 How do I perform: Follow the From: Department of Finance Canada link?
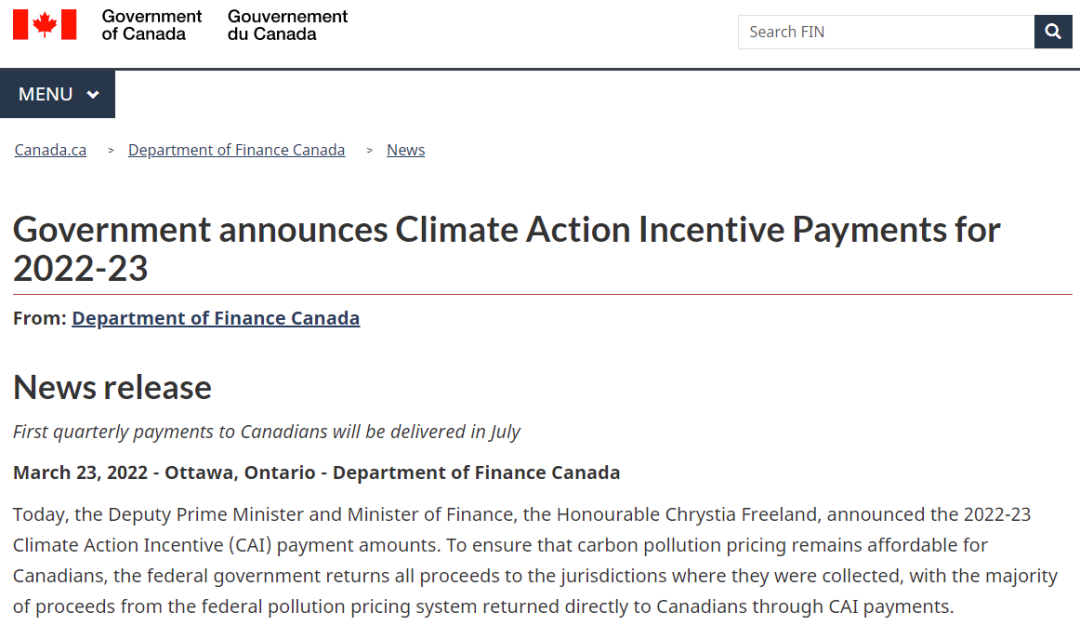point(216,318)
